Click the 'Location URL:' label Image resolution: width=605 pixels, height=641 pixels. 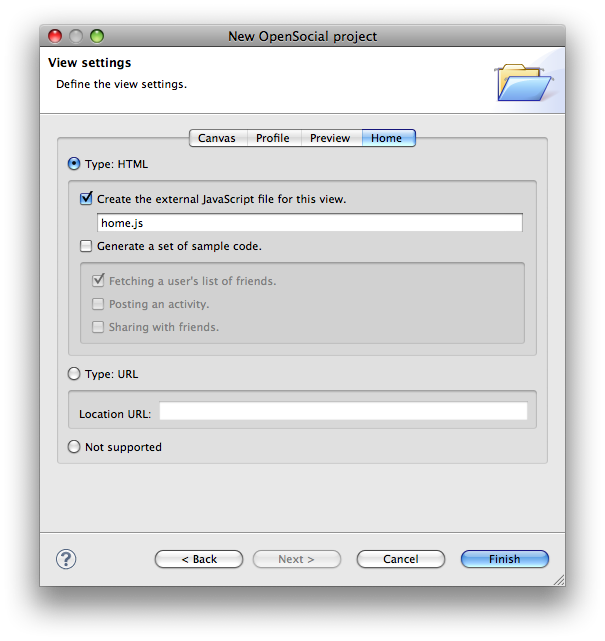click(x=115, y=414)
